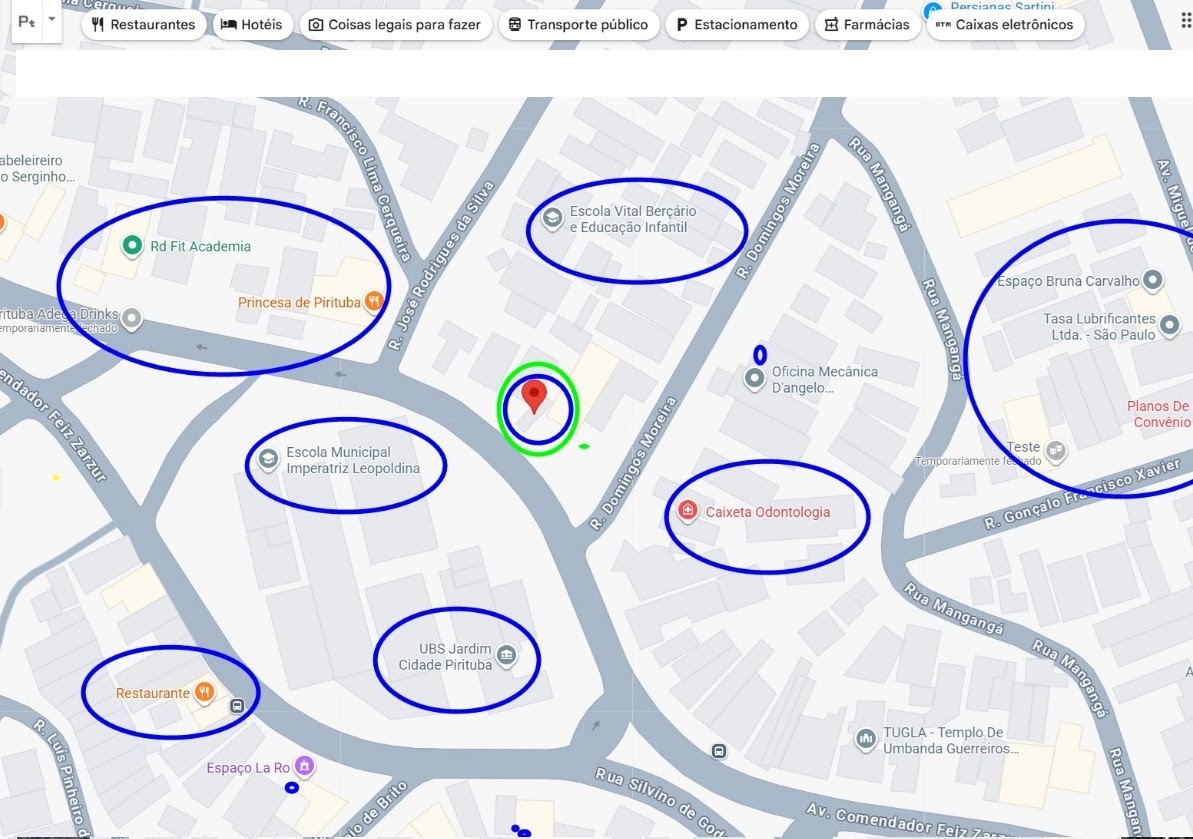Select the Caixas eletrônicos chip

(x=1005, y=24)
